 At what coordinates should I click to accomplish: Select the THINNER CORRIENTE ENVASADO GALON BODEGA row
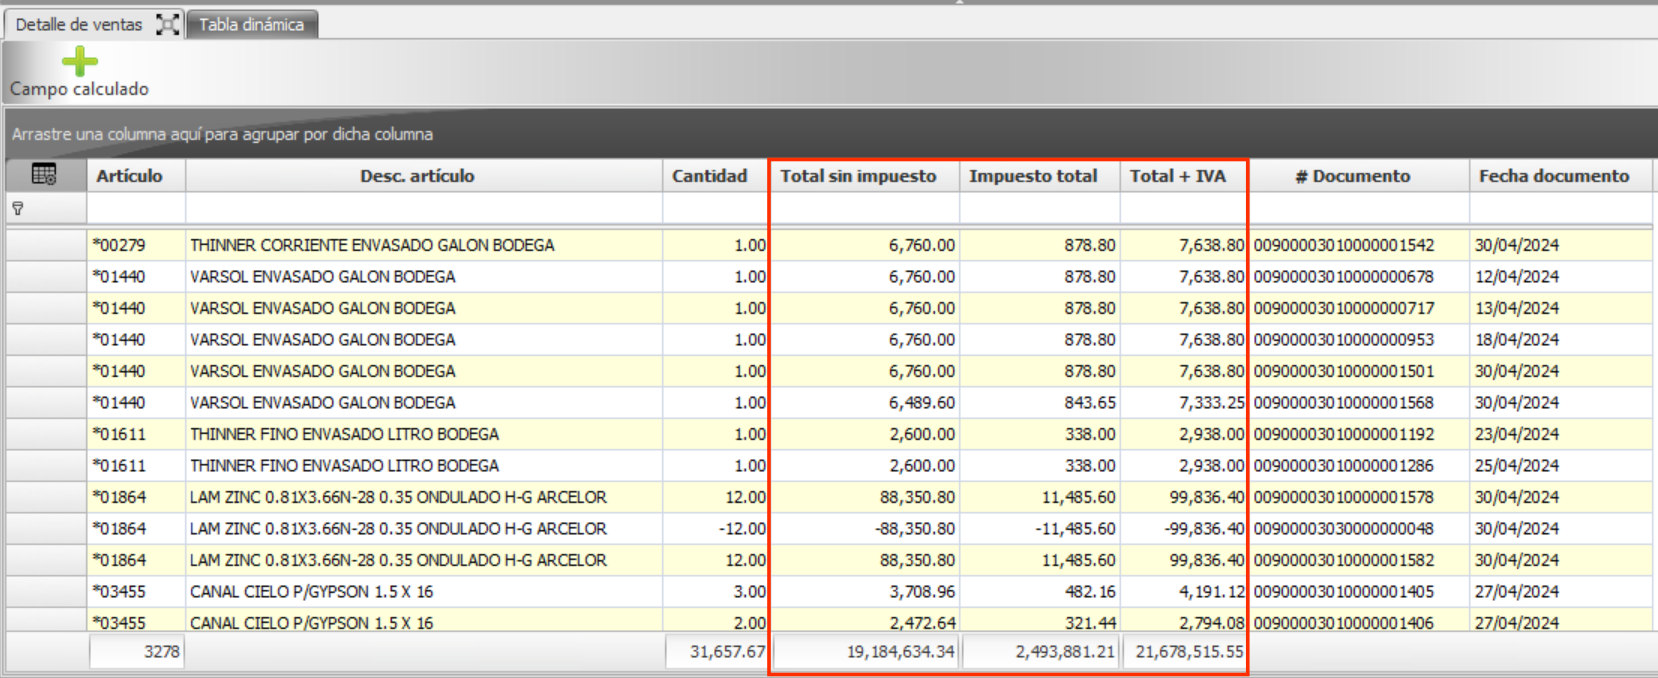point(372,245)
